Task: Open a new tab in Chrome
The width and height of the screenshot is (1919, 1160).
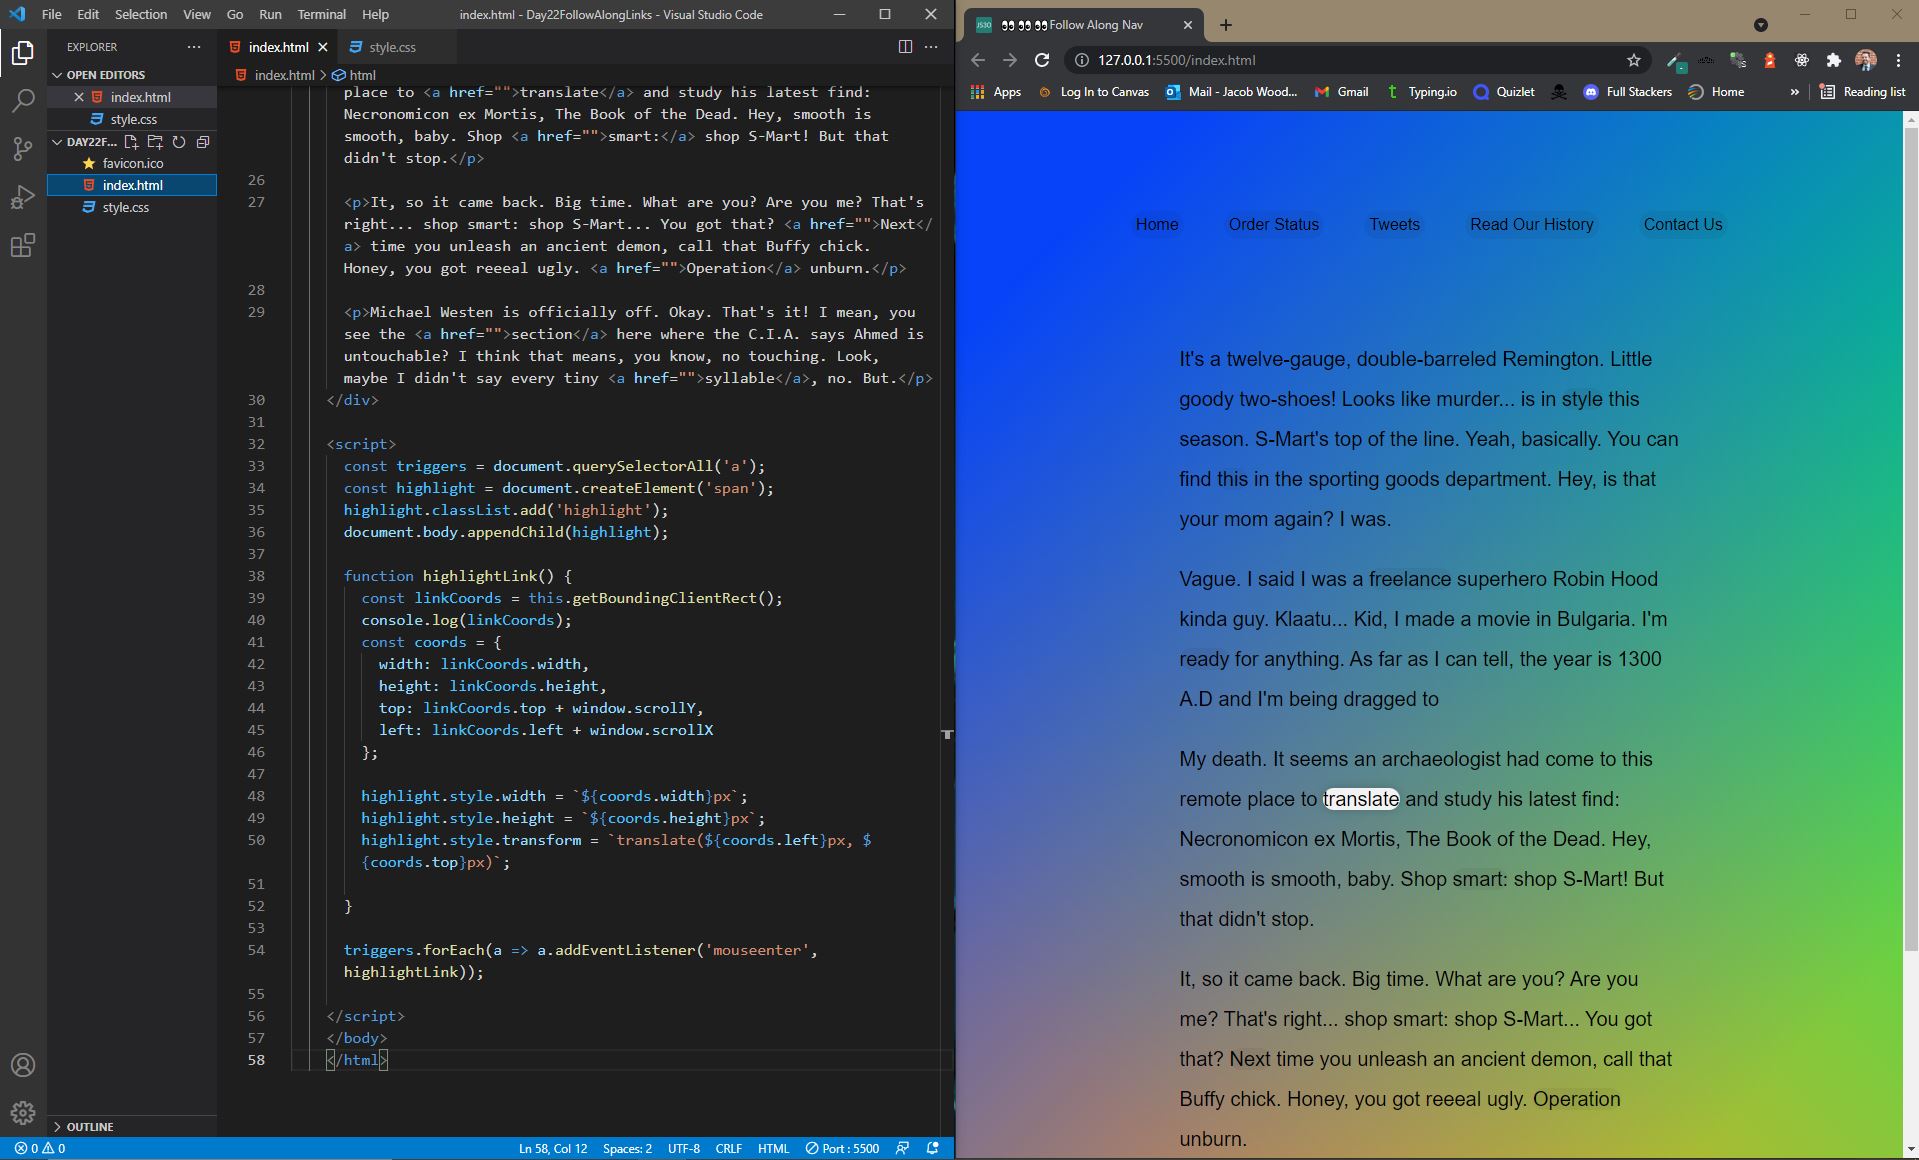Action: (x=1226, y=25)
